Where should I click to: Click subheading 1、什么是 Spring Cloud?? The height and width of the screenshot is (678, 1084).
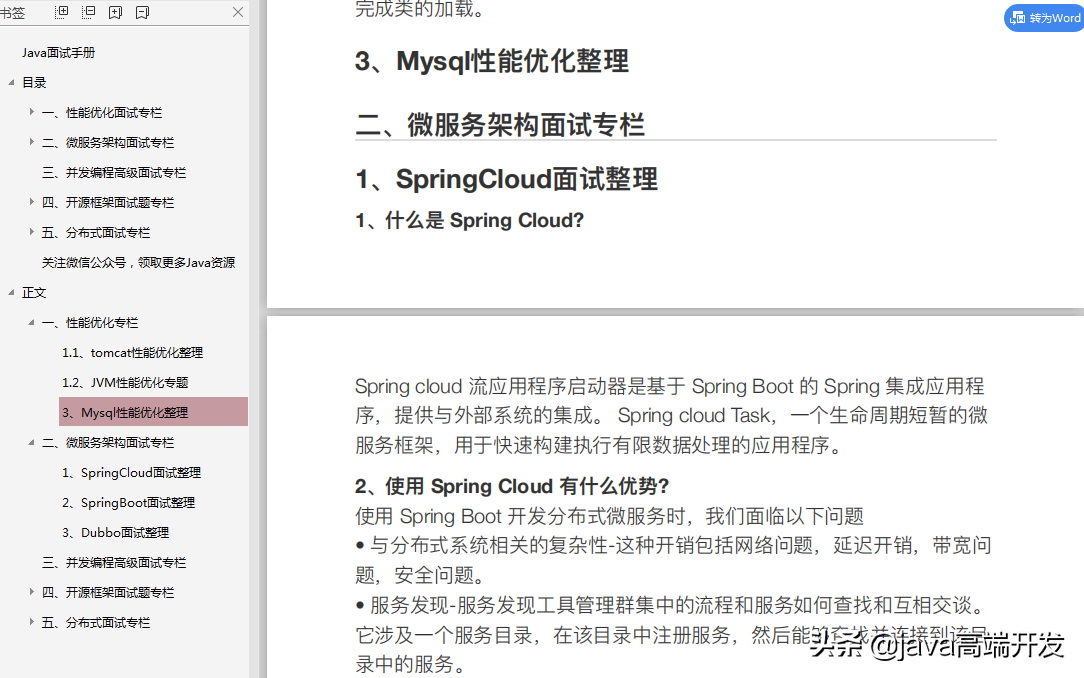(x=469, y=220)
